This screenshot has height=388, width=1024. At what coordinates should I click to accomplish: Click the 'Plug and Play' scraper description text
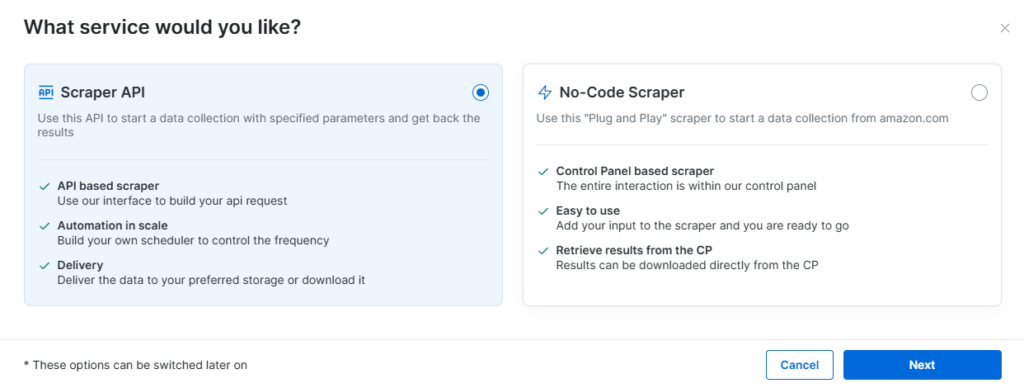[743, 118]
